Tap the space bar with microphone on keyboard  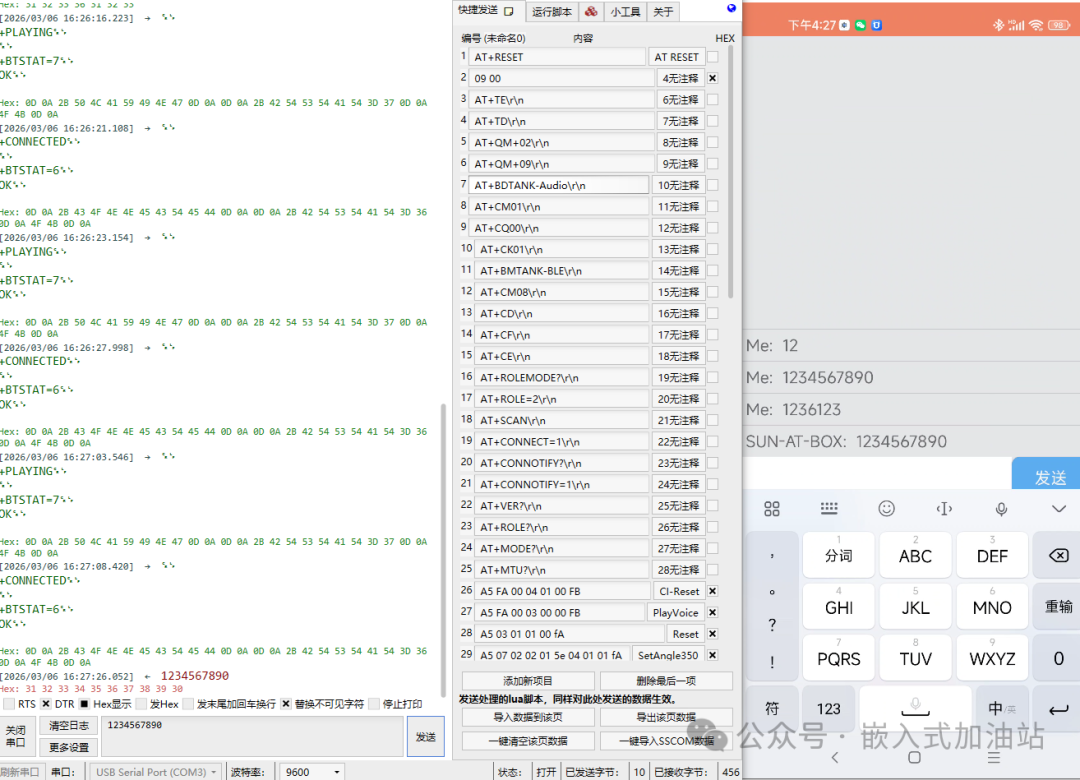pyautogui.click(x=915, y=708)
